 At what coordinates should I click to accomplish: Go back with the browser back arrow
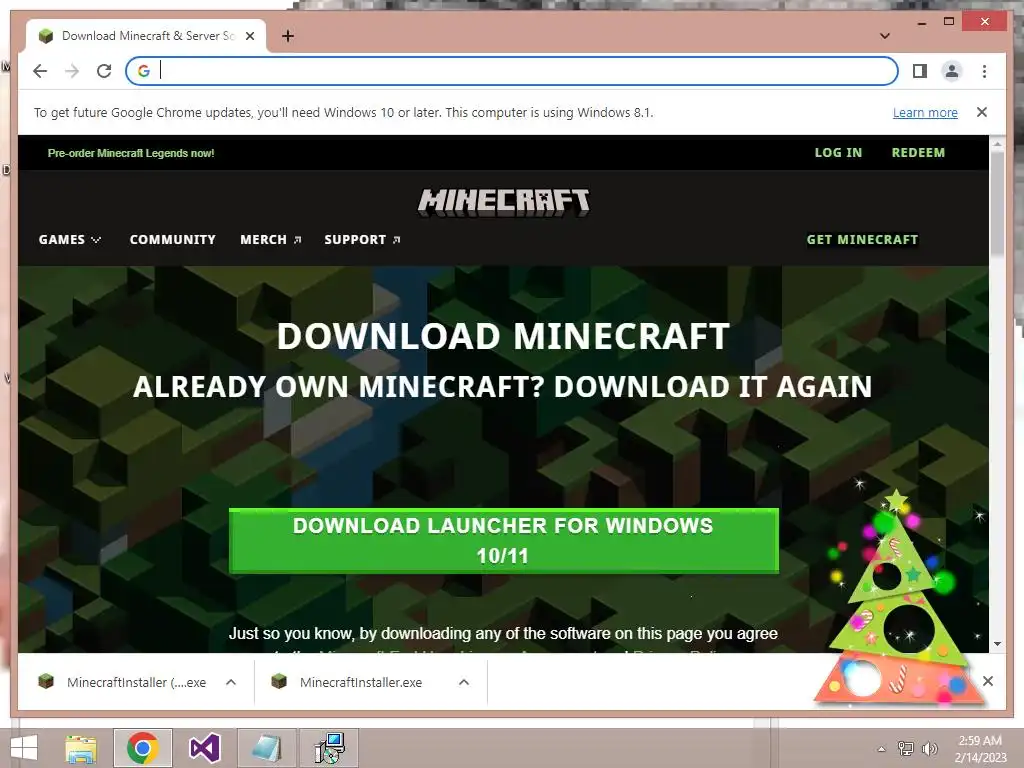pyautogui.click(x=40, y=71)
